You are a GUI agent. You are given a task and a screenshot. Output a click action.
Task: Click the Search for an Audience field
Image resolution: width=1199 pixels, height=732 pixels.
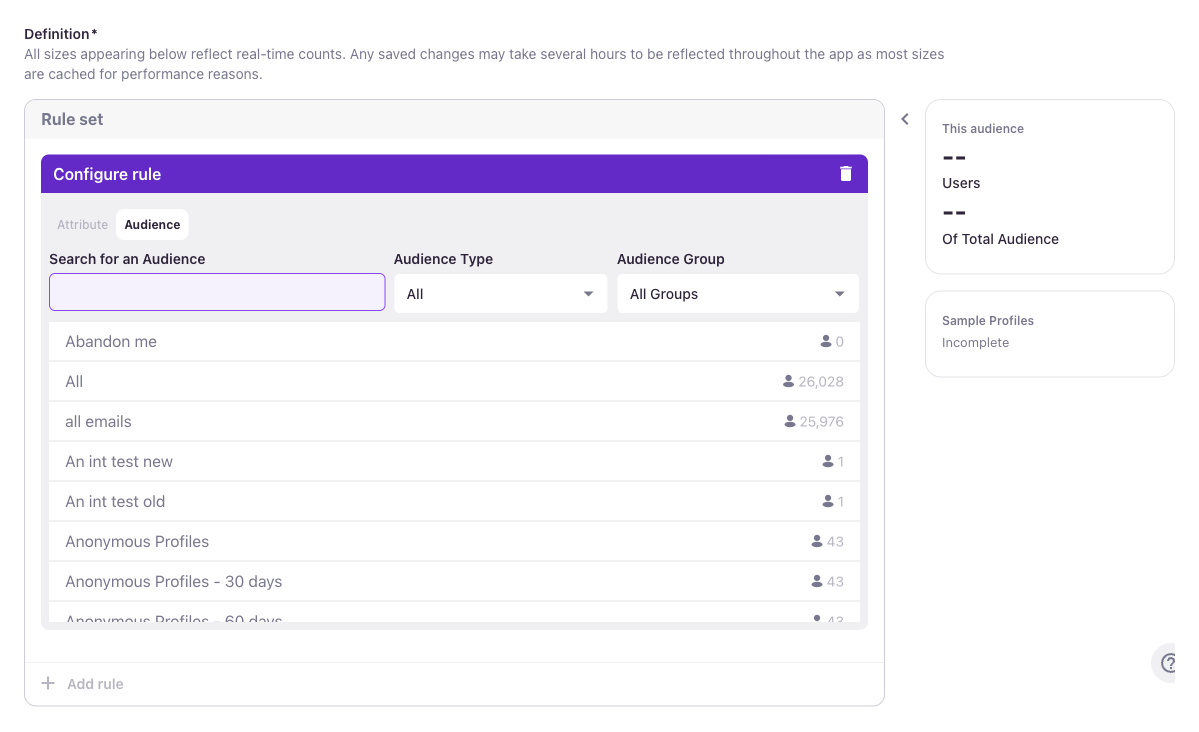[216, 291]
